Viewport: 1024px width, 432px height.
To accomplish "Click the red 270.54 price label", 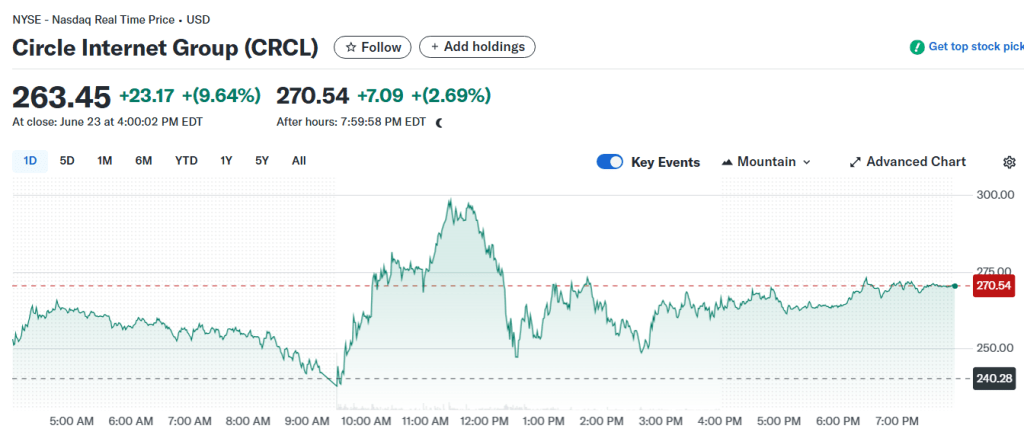I will pos(993,286).
